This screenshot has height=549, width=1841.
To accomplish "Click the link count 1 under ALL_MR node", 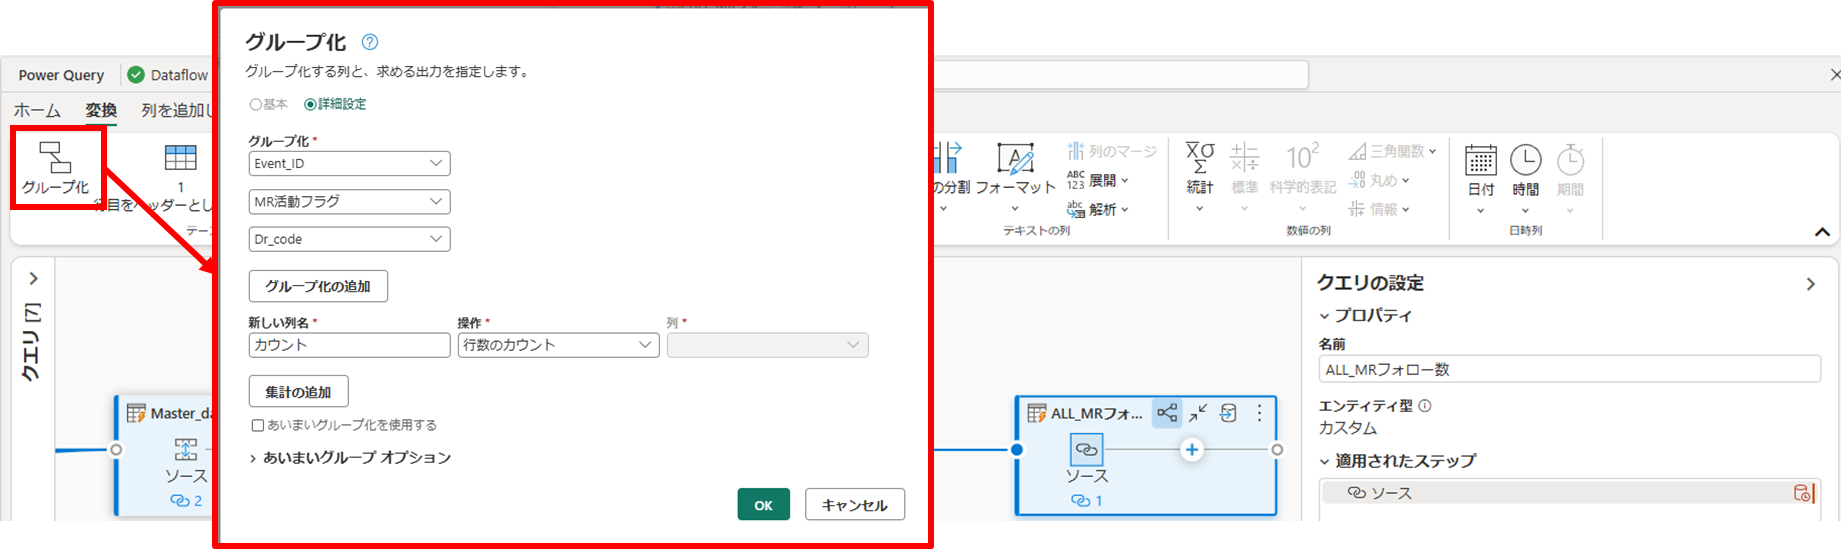I will point(1086,501).
